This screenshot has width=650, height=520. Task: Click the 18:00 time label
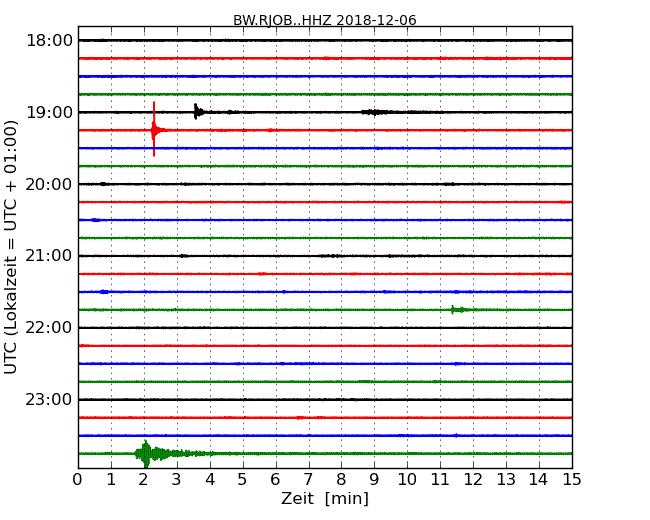(x=49, y=41)
